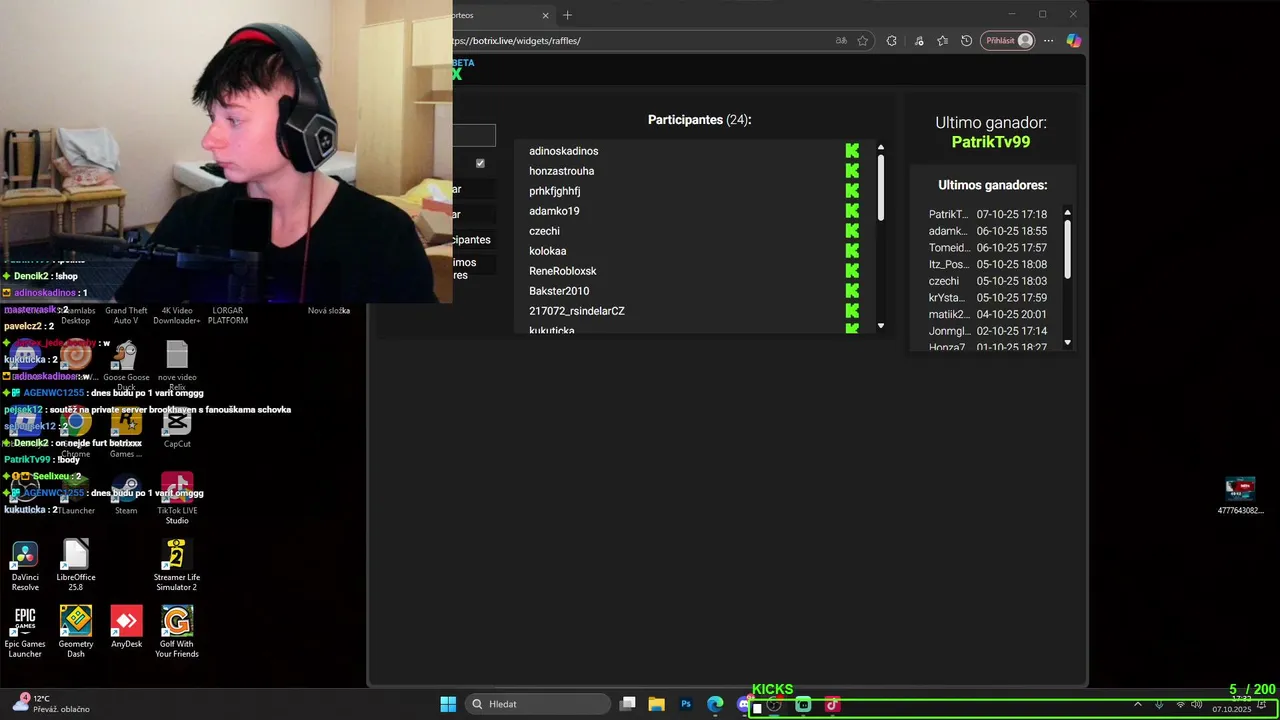The width and height of the screenshot is (1280, 720).
Task: Open Photoshop from the taskbar
Action: tap(686, 704)
